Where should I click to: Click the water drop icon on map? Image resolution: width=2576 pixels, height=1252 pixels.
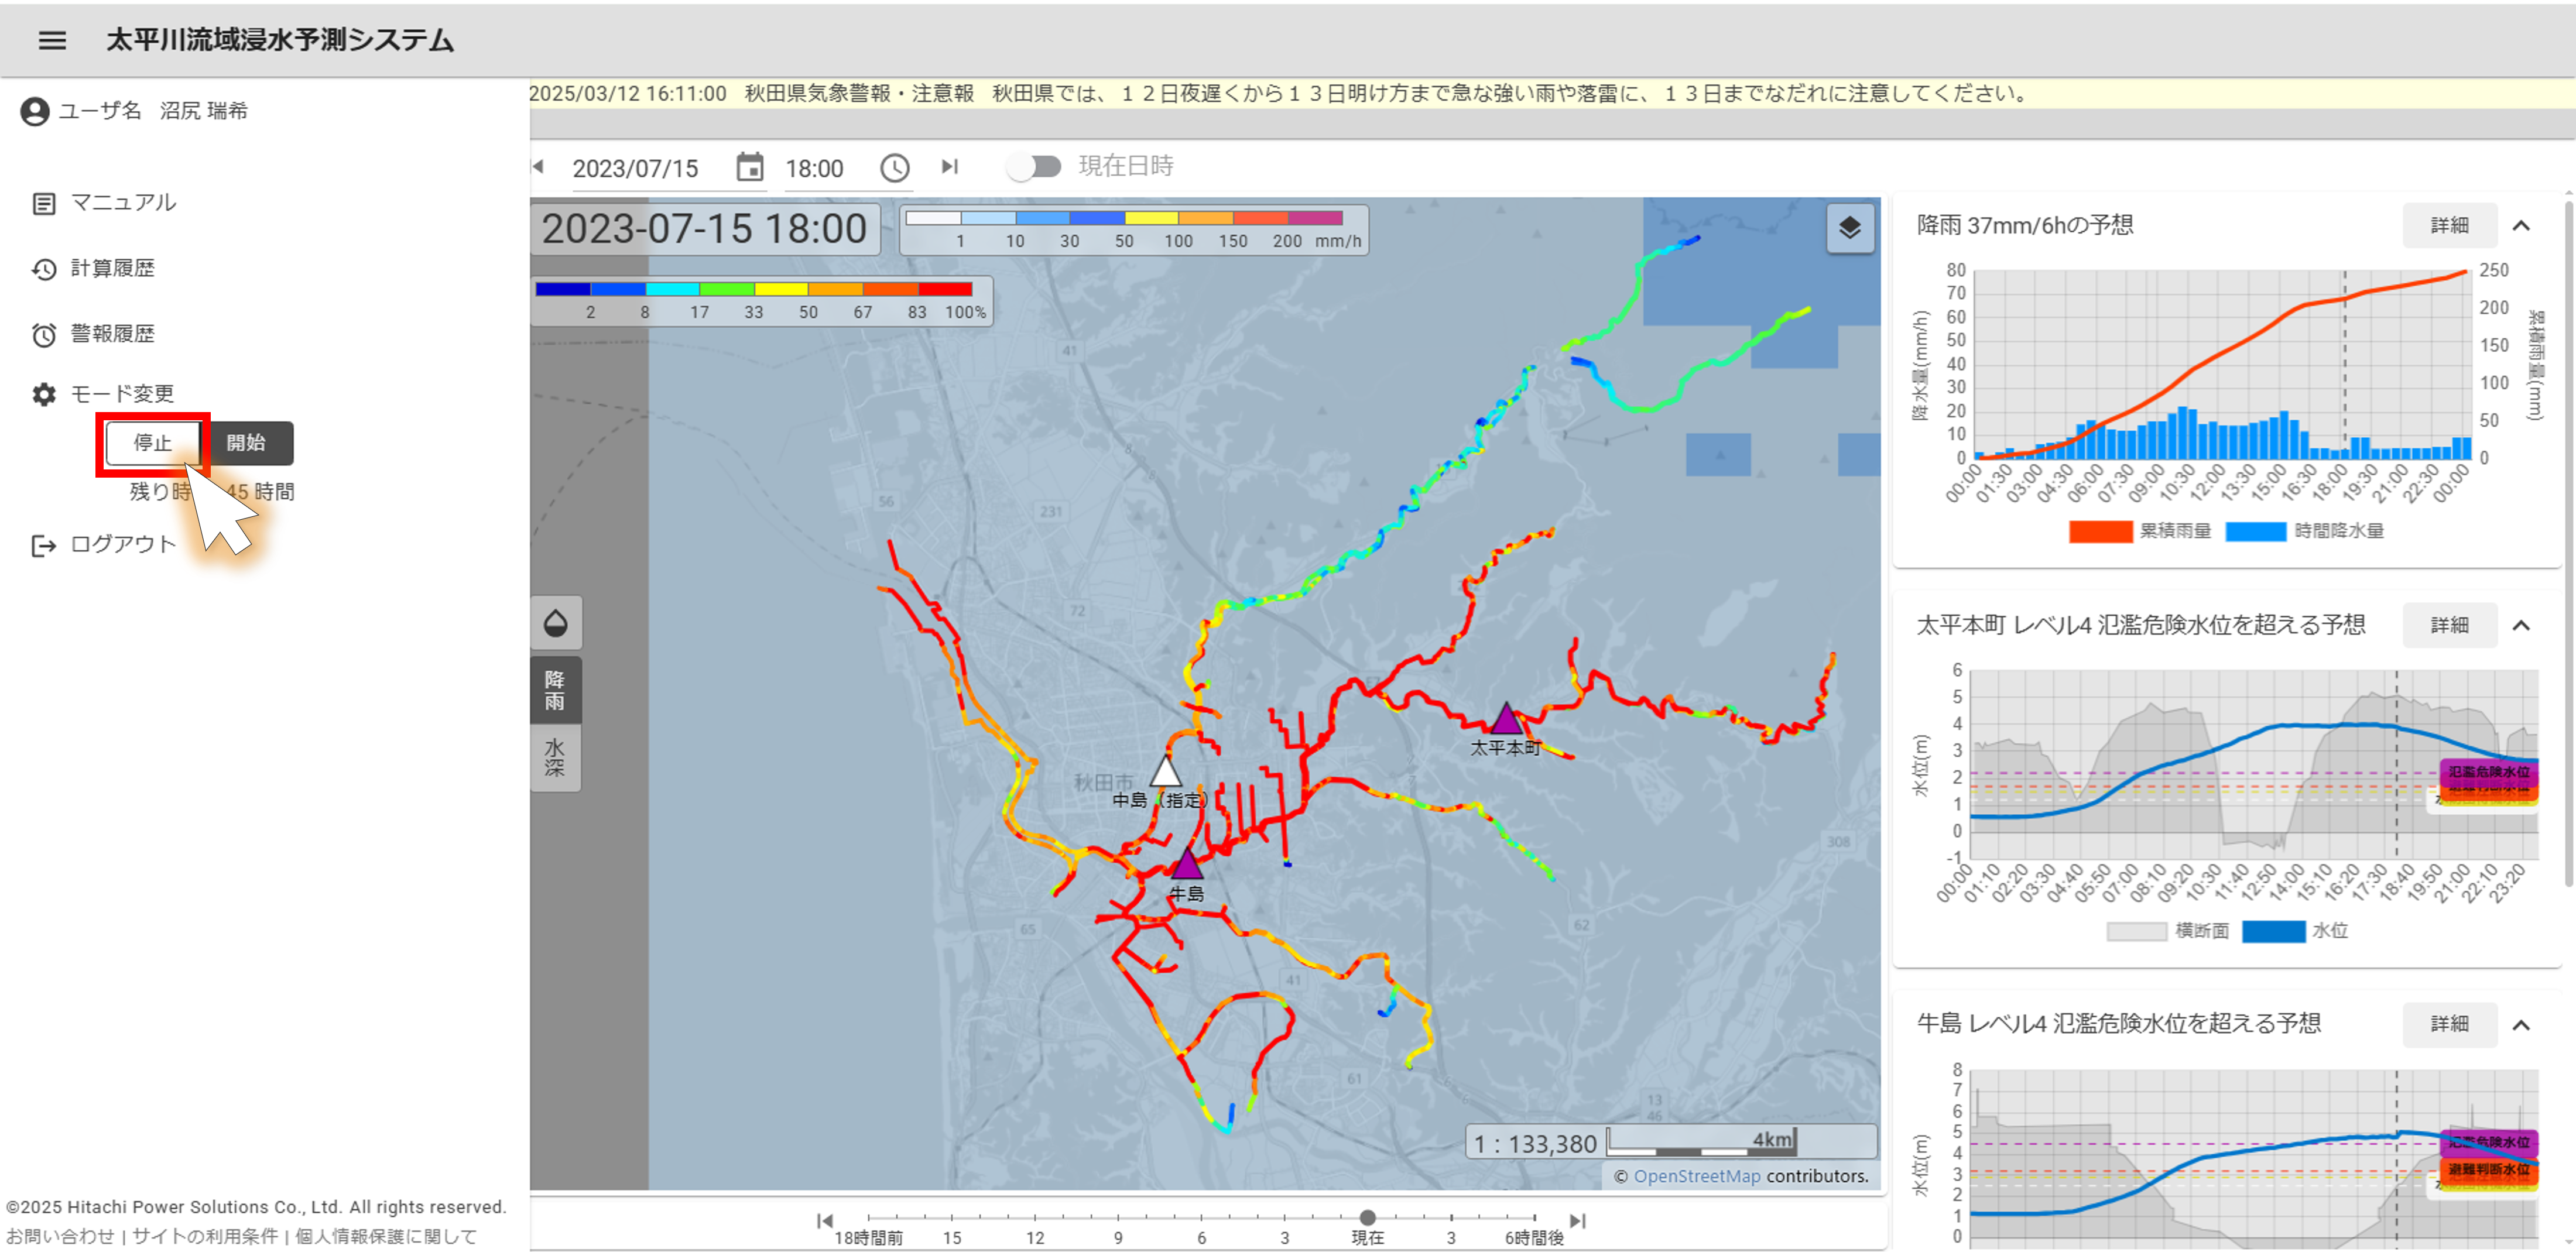(555, 623)
